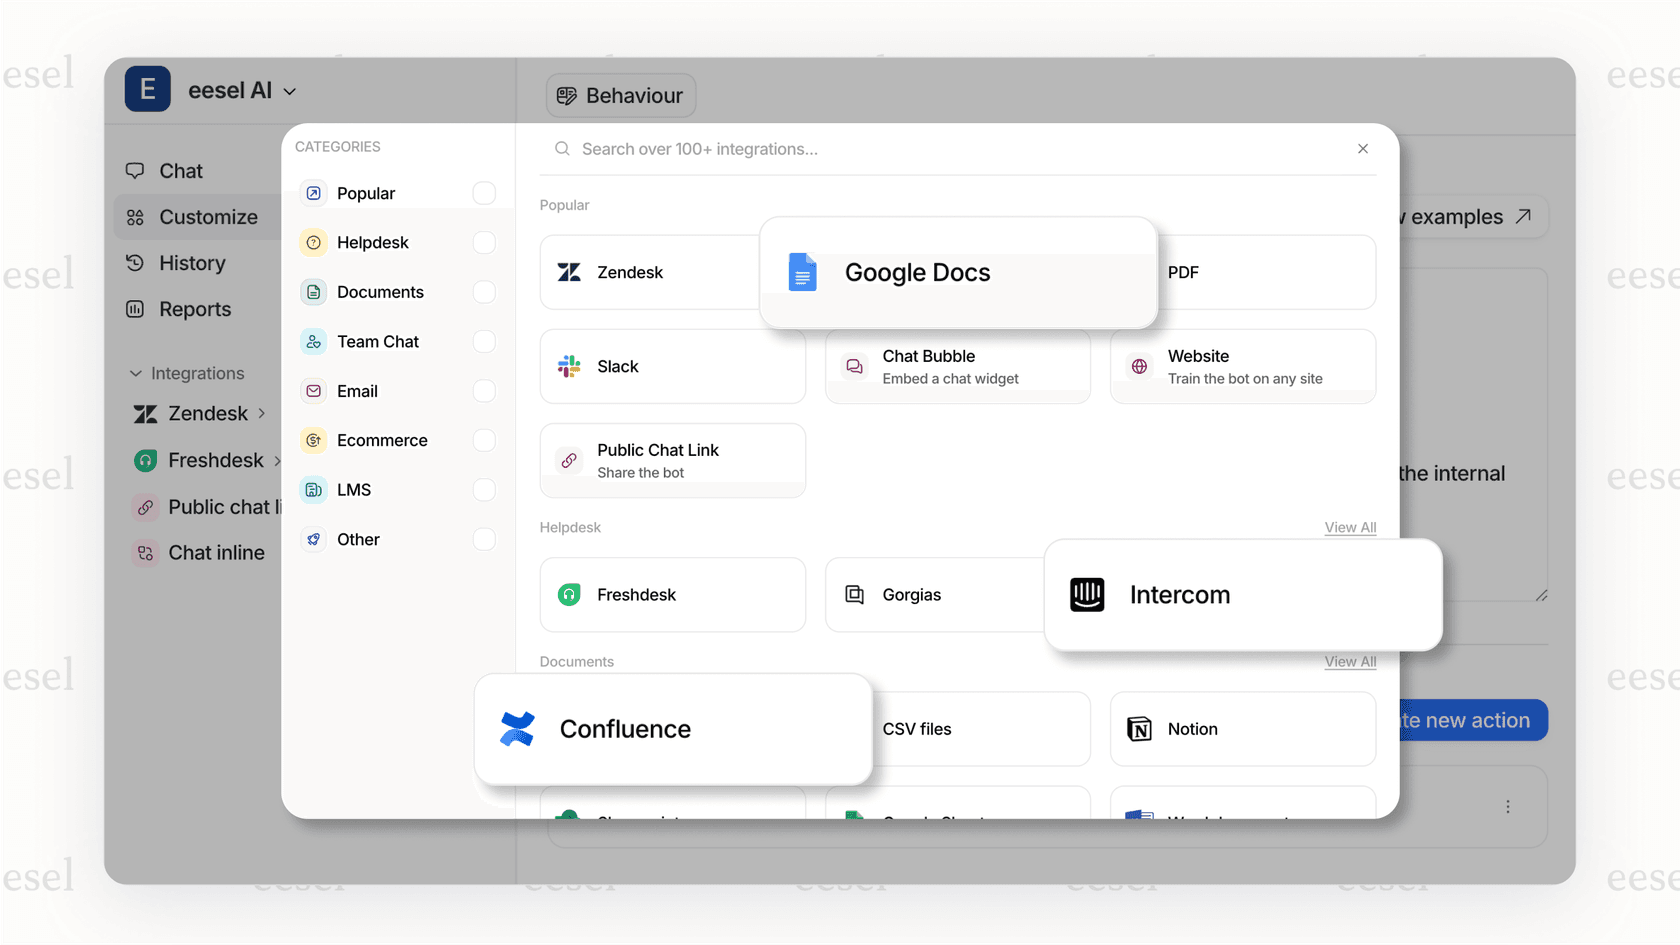
Task: Toggle the LMS category radio
Action: (484, 490)
